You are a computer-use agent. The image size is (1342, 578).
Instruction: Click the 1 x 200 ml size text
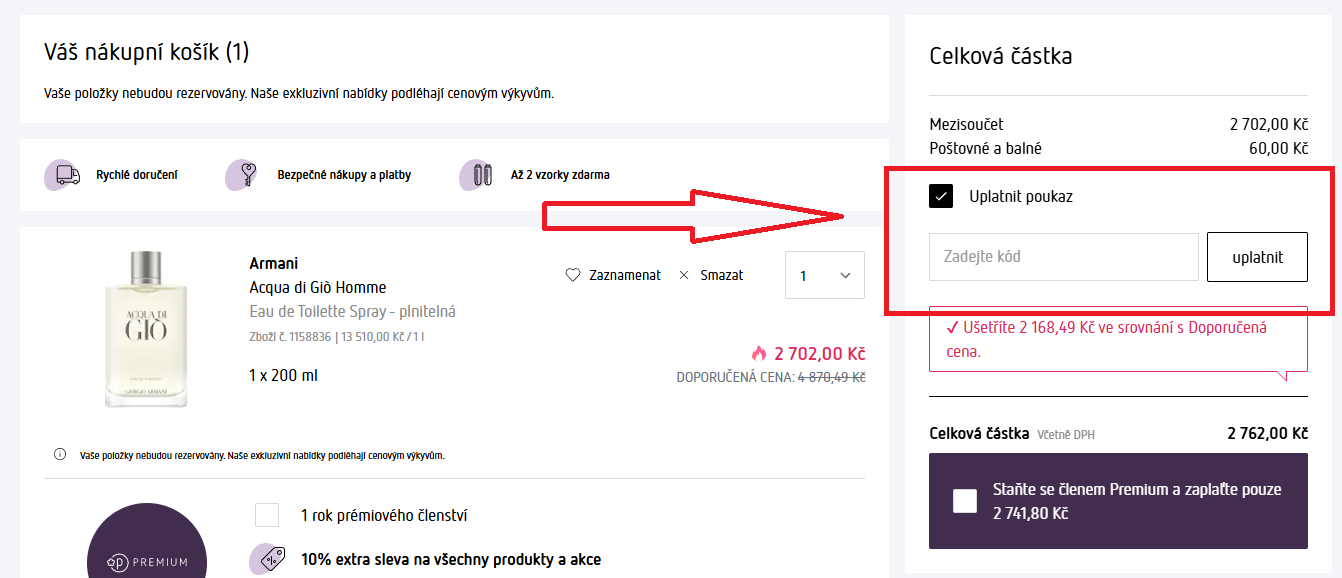pyautogui.click(x=283, y=376)
